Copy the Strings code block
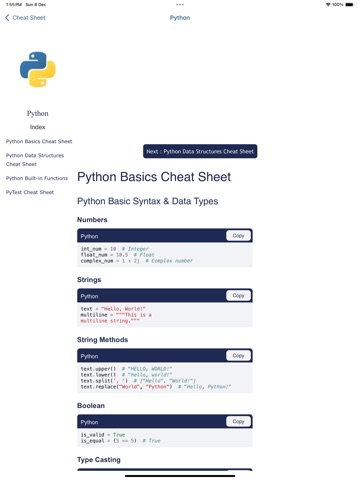The image size is (360, 480). tap(238, 296)
